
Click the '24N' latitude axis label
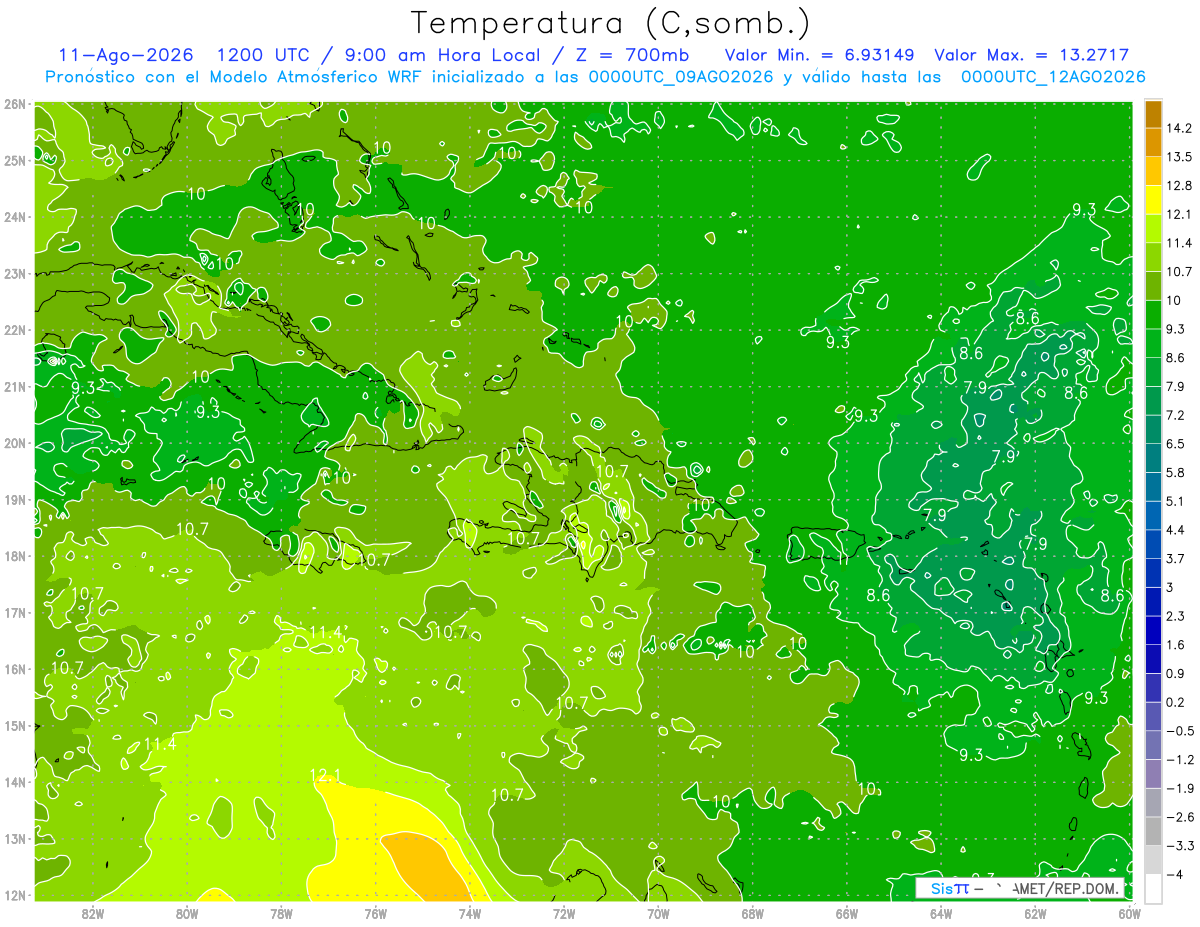point(14,217)
